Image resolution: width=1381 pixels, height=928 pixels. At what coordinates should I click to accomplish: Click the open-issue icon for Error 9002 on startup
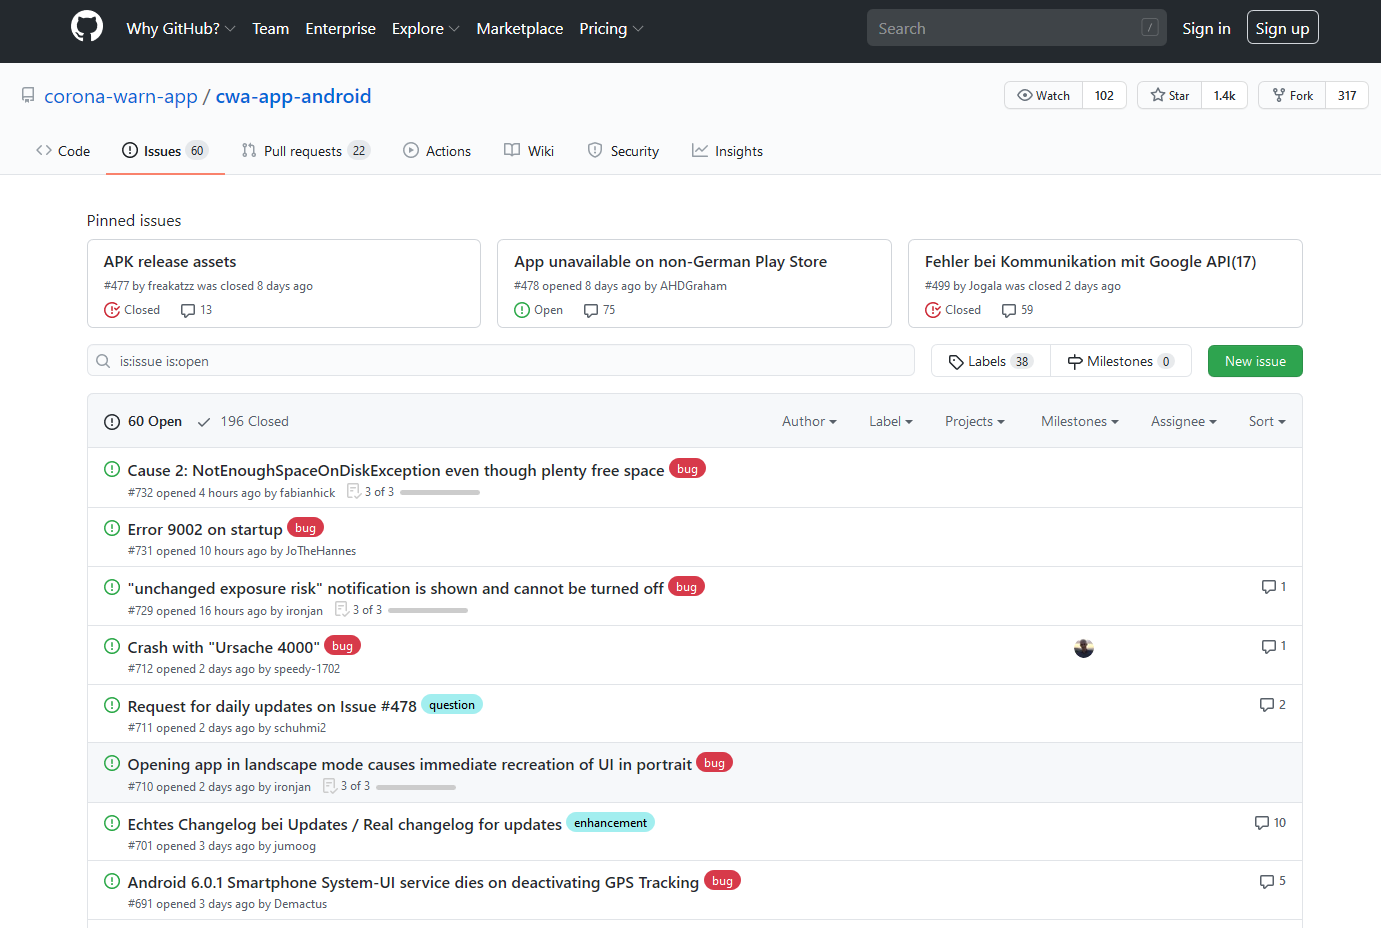[112, 528]
